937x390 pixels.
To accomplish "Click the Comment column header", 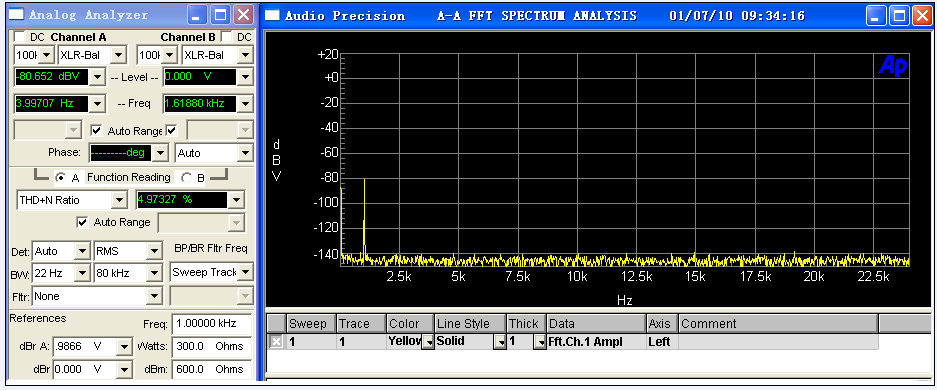I will (778, 324).
